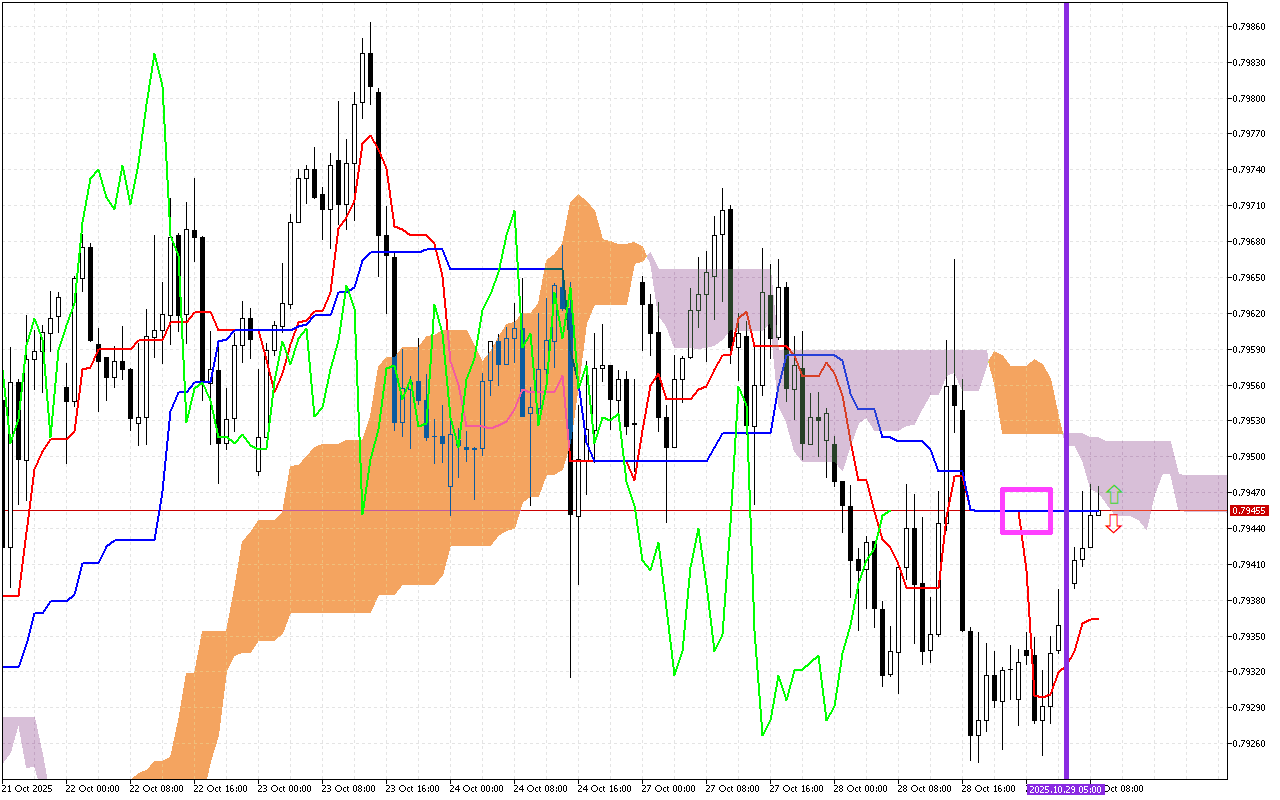The width and height of the screenshot is (1280, 800).
Task: Click the 24 Oct 00:00 time axis label
Action: [476, 789]
